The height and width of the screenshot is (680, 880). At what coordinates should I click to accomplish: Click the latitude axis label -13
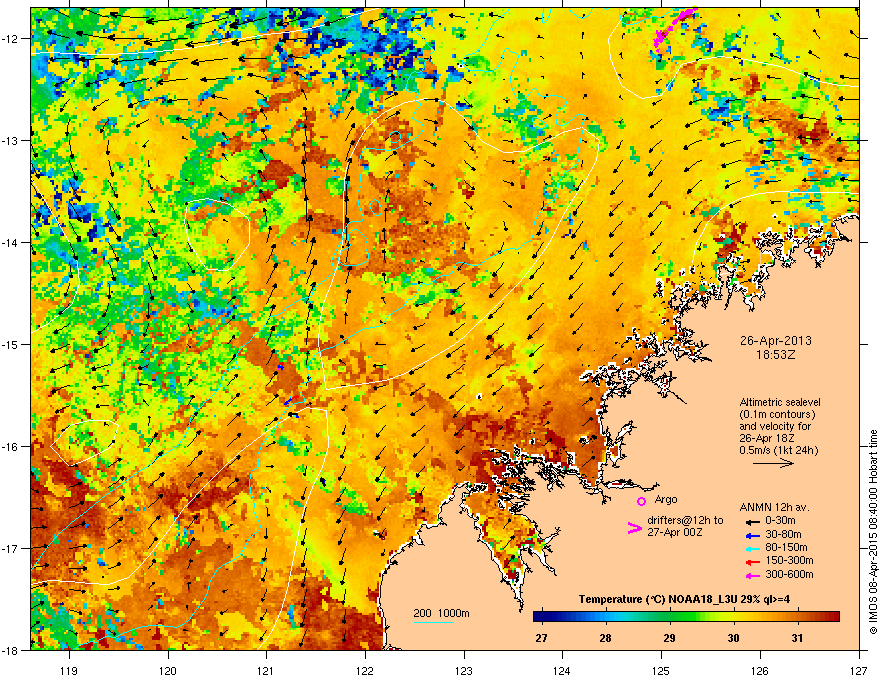click(x=11, y=140)
